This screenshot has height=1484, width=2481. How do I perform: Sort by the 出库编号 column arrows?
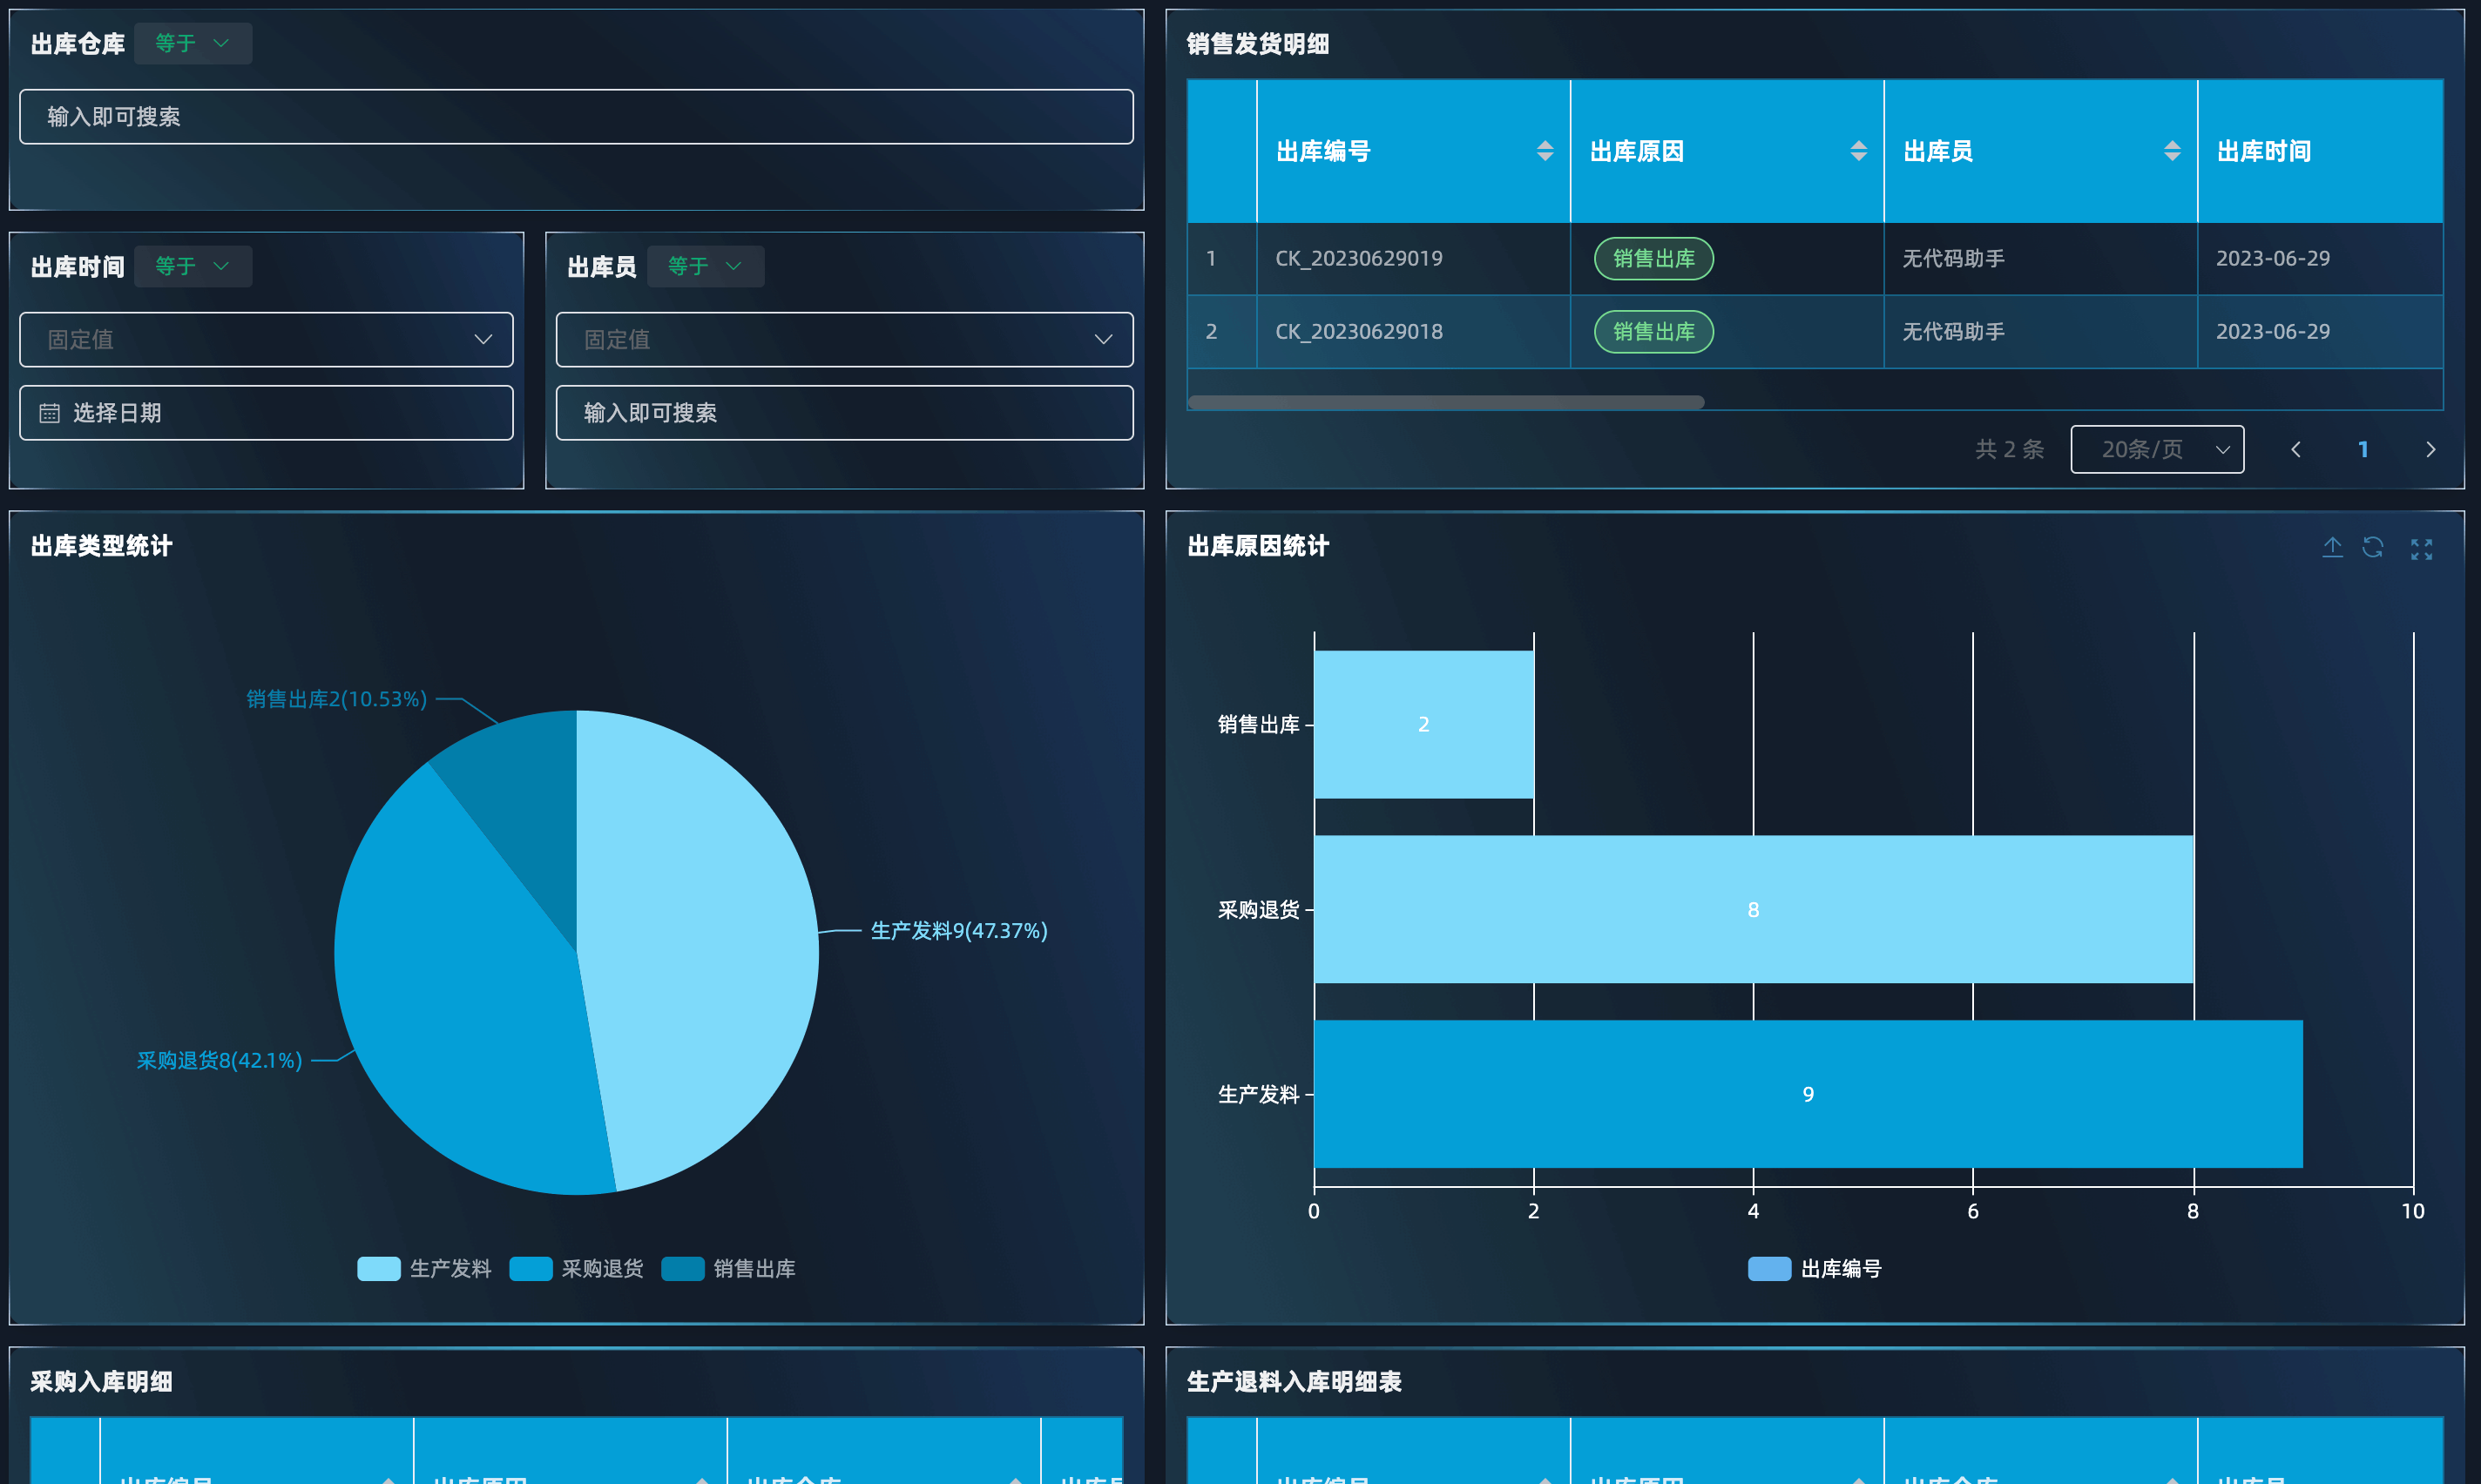(1545, 151)
